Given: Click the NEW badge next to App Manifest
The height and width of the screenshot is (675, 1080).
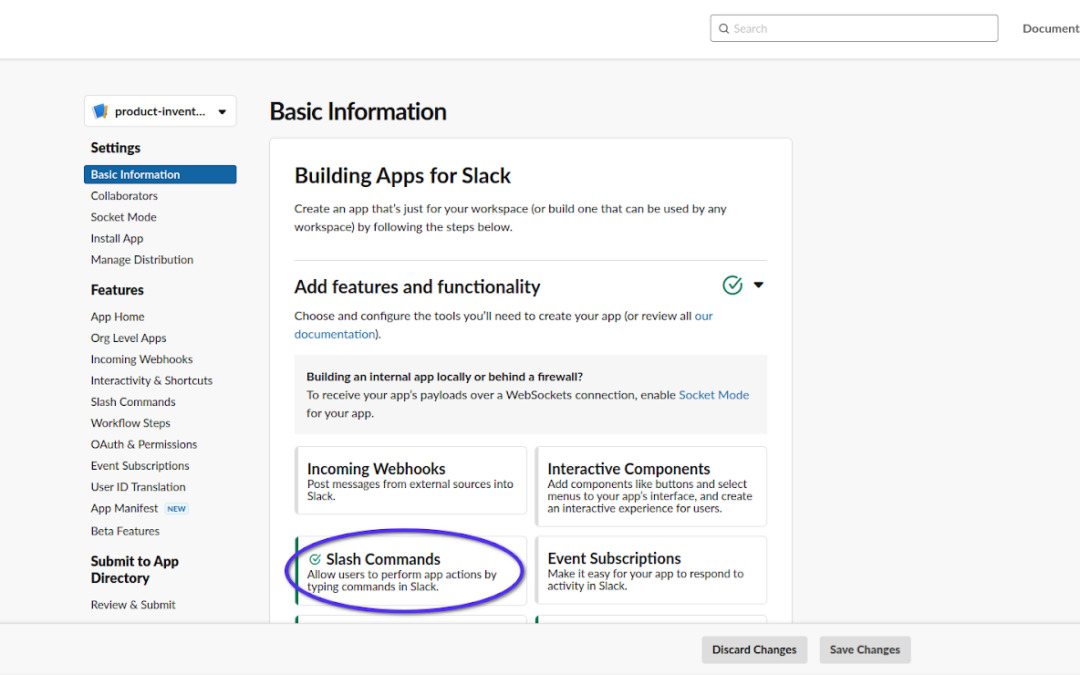Looking at the screenshot, I should pos(176,509).
